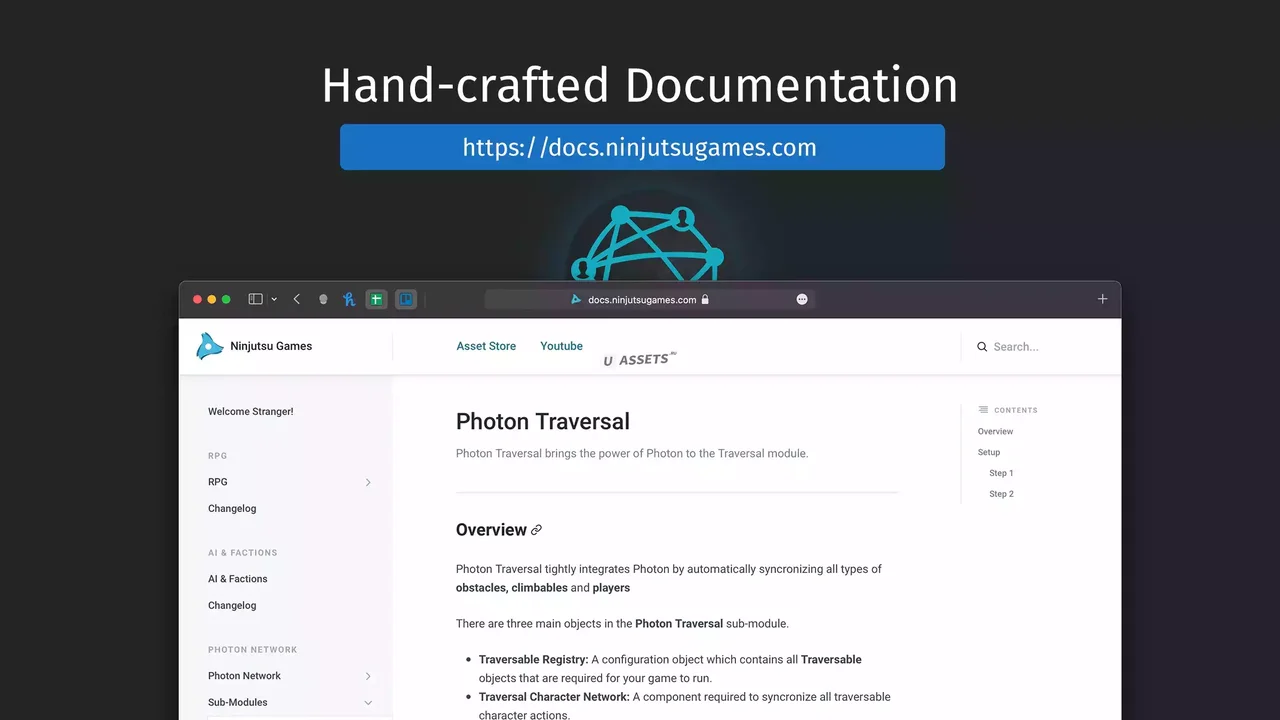Open the Photon Network sidebar page

pos(244,676)
